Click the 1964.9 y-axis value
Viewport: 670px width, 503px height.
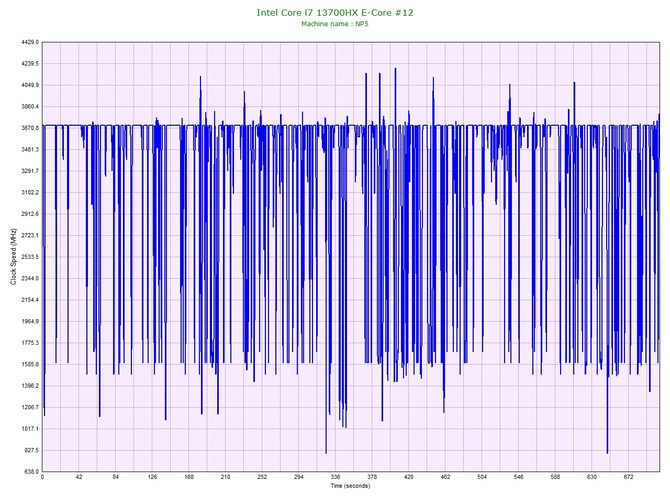point(30,321)
